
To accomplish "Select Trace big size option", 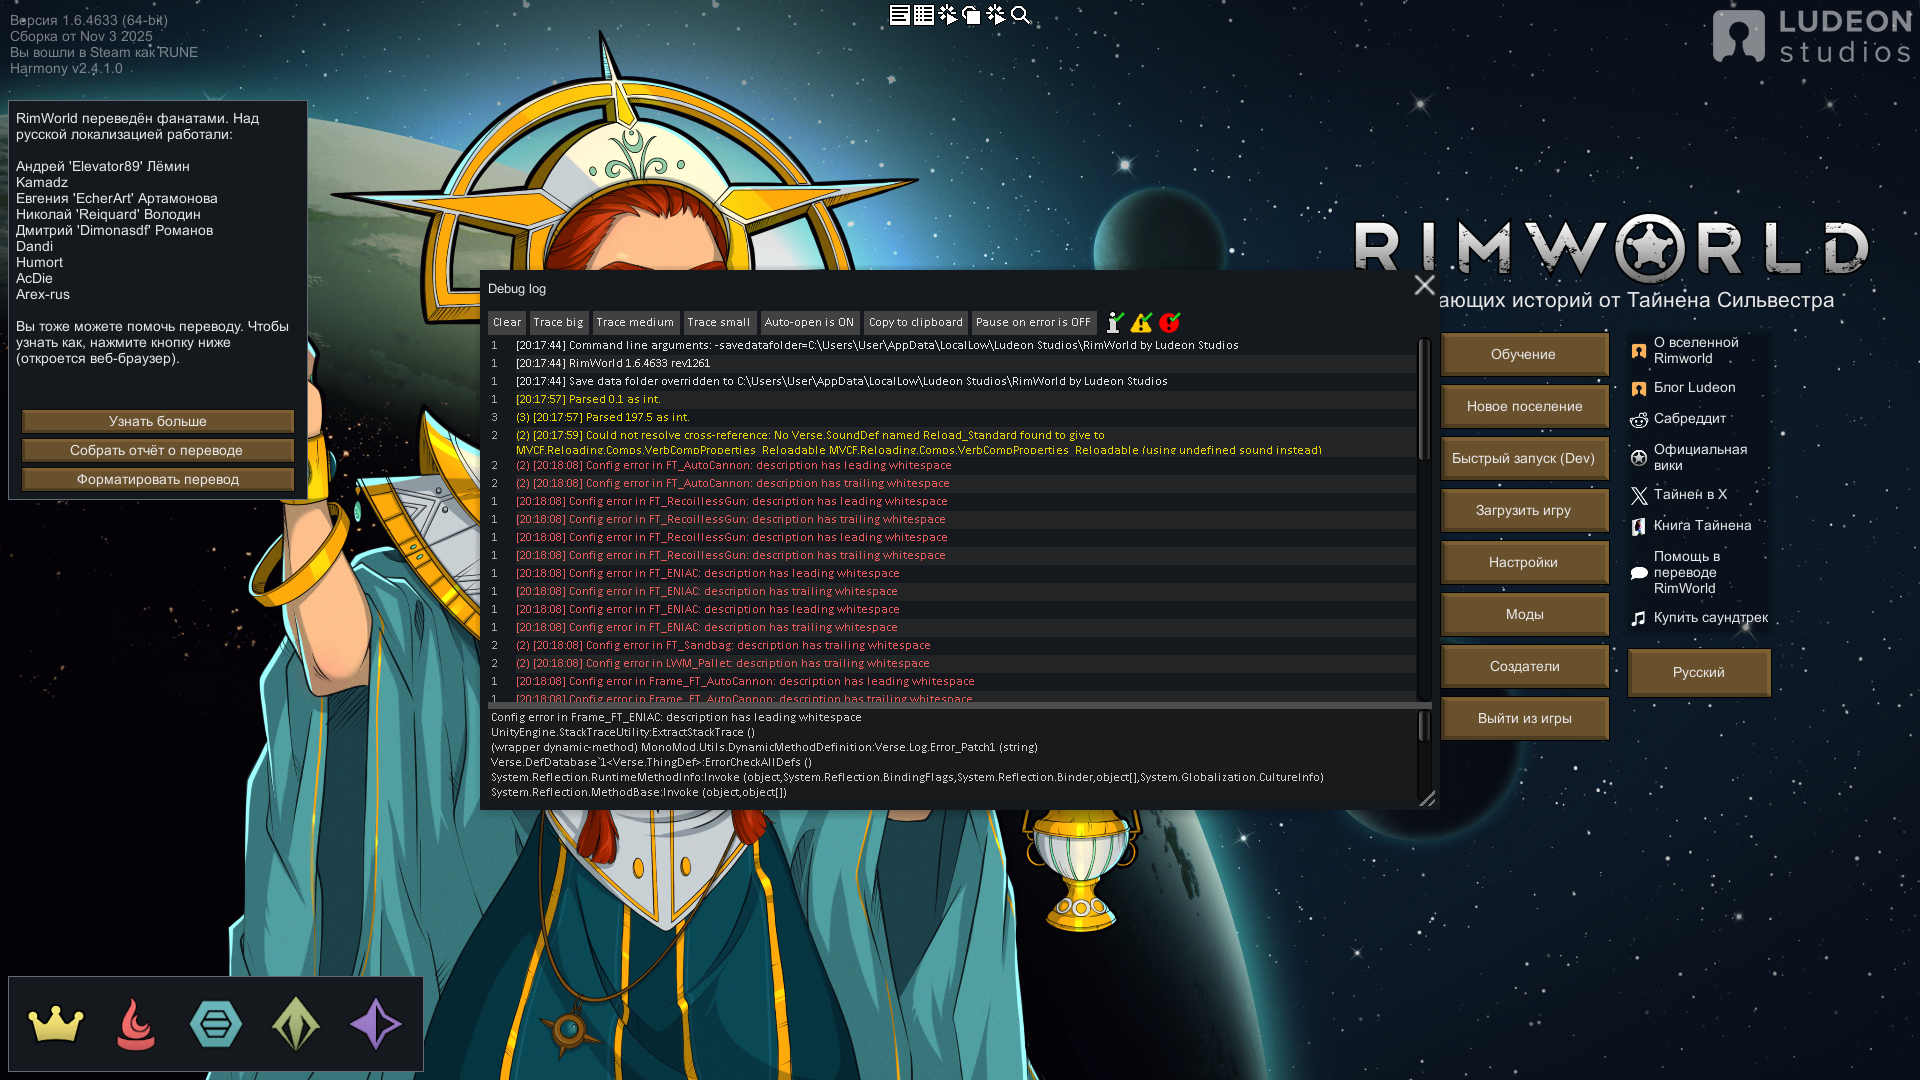I will coord(558,322).
